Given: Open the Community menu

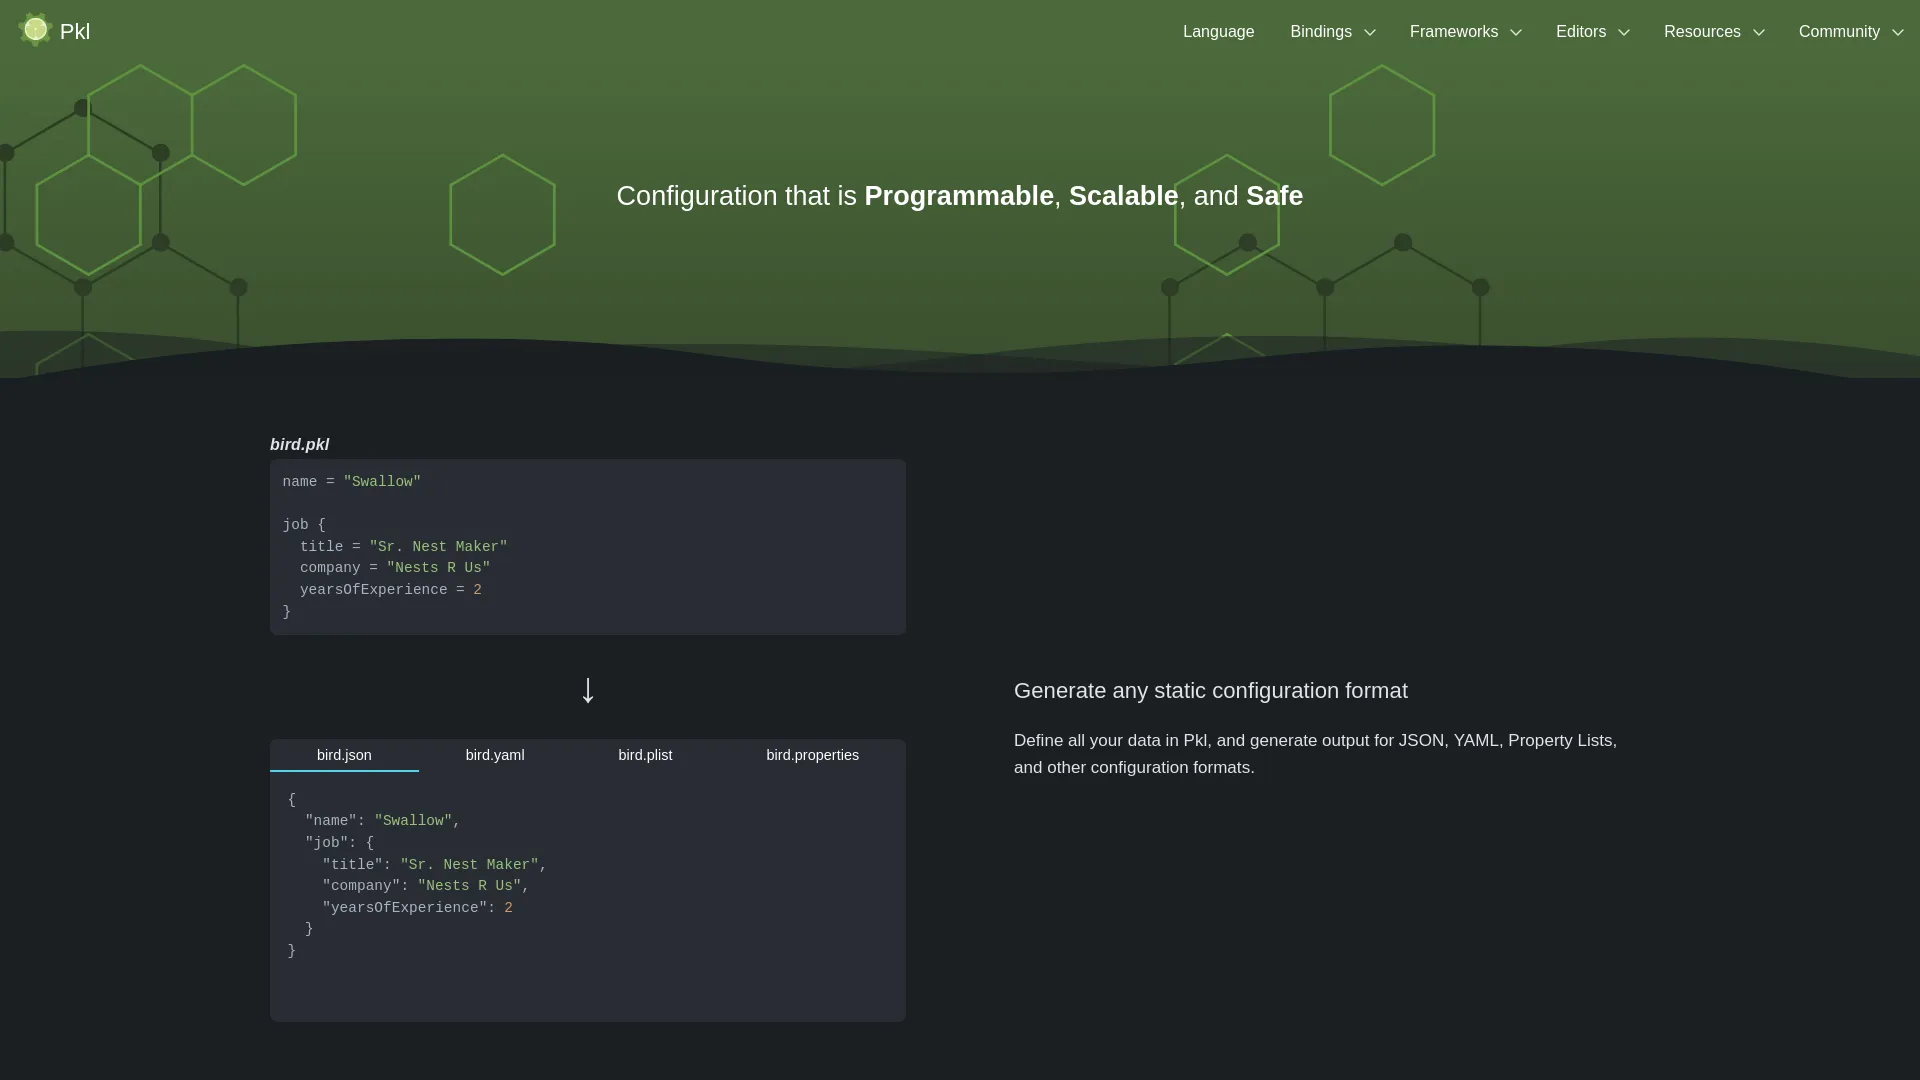Looking at the screenshot, I should pos(1839,32).
